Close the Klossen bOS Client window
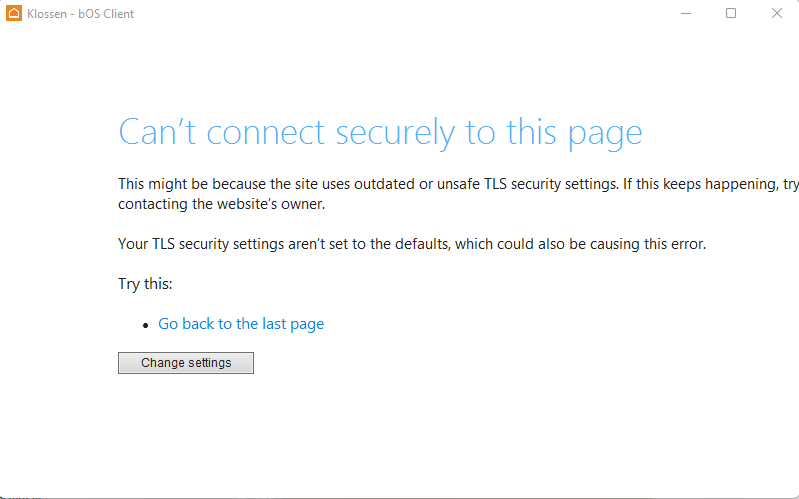 pyautogui.click(x=777, y=14)
